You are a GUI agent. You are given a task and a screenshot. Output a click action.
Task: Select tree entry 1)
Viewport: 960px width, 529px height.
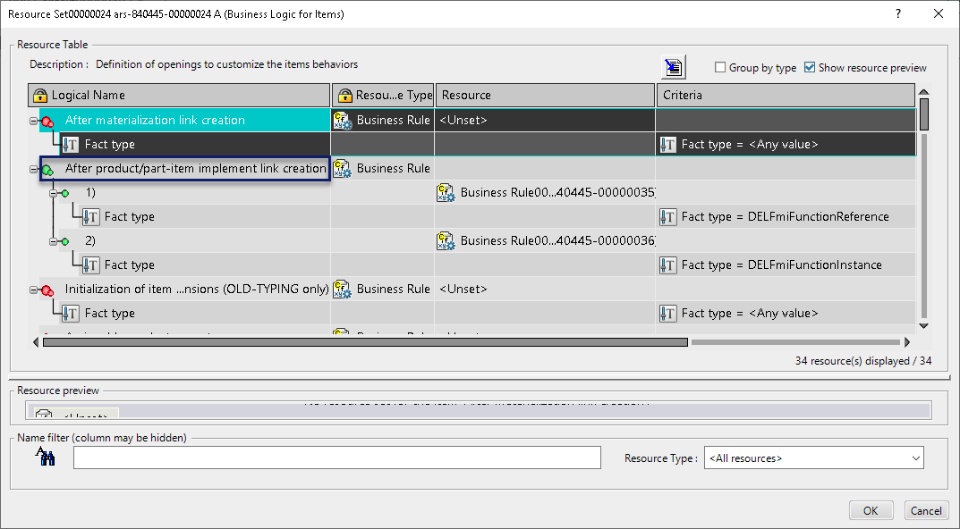[91, 193]
